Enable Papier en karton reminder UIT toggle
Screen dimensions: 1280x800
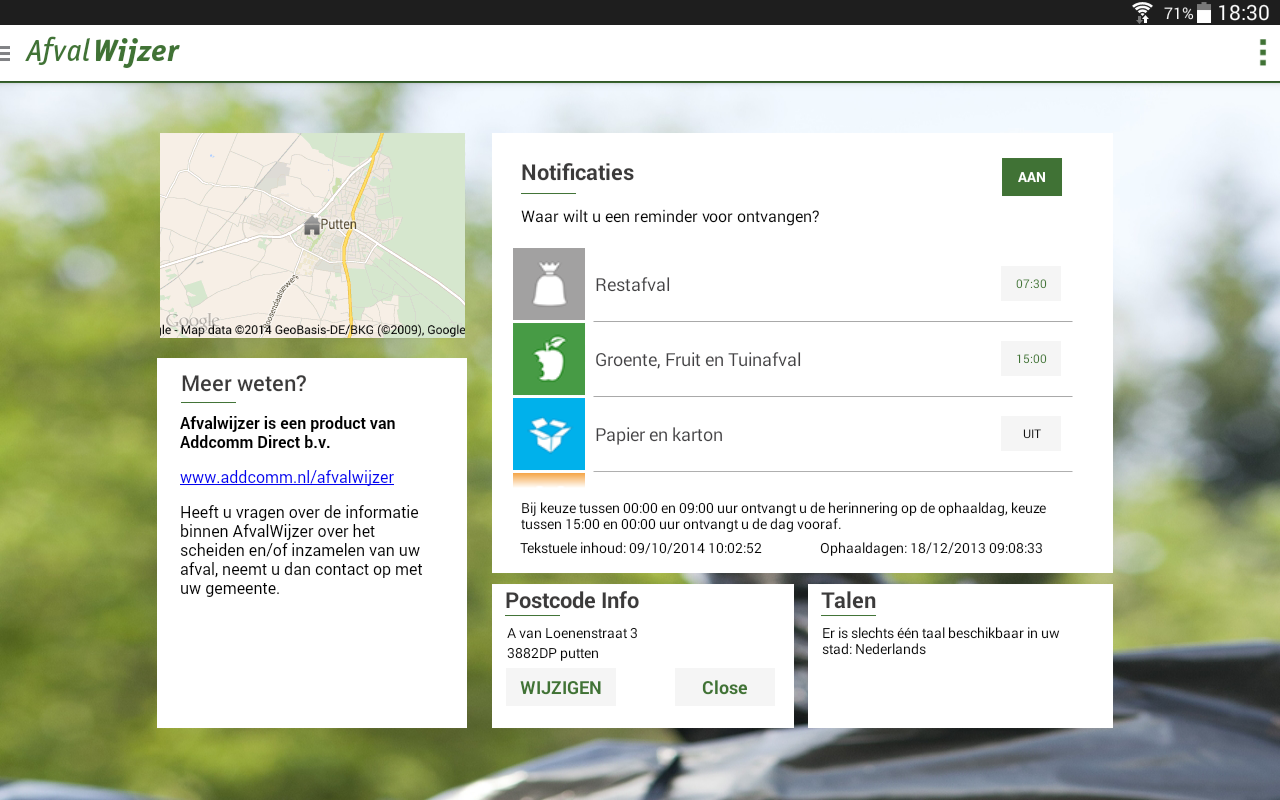[1031, 434]
